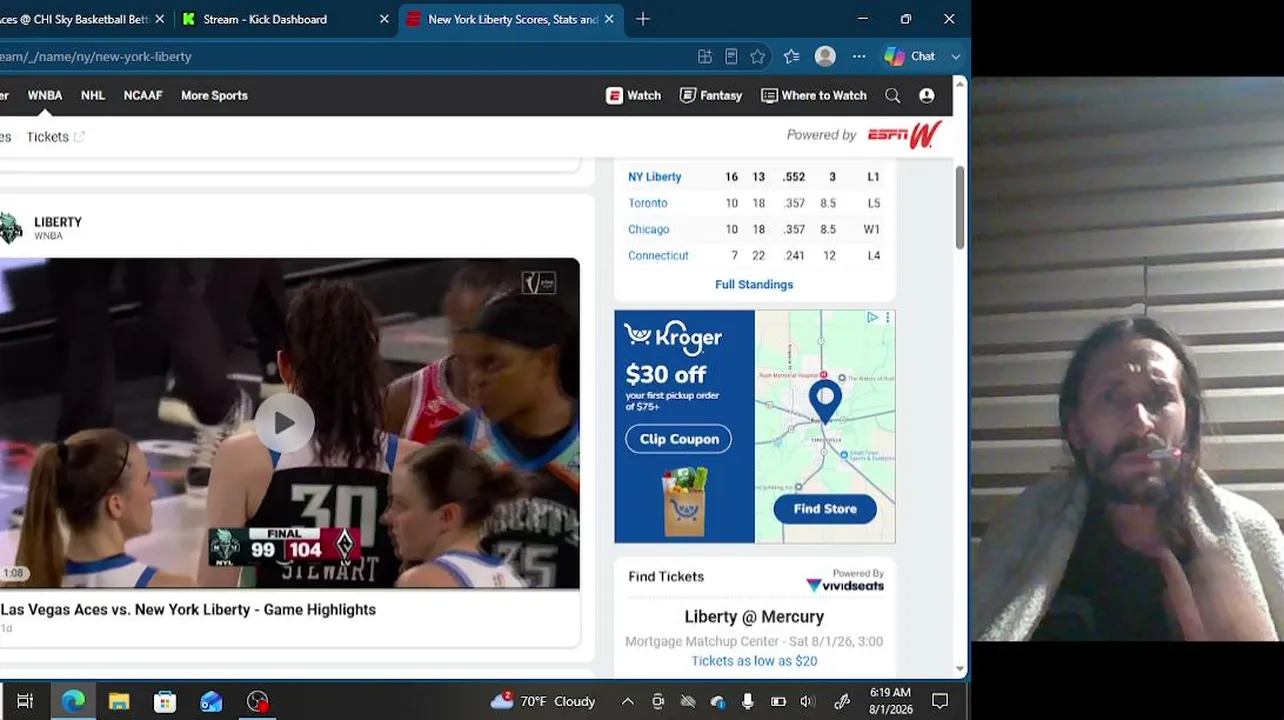Viewport: 1284px width, 720px height.
Task: Select the New York Liberty Scores tab
Action: 512,19
